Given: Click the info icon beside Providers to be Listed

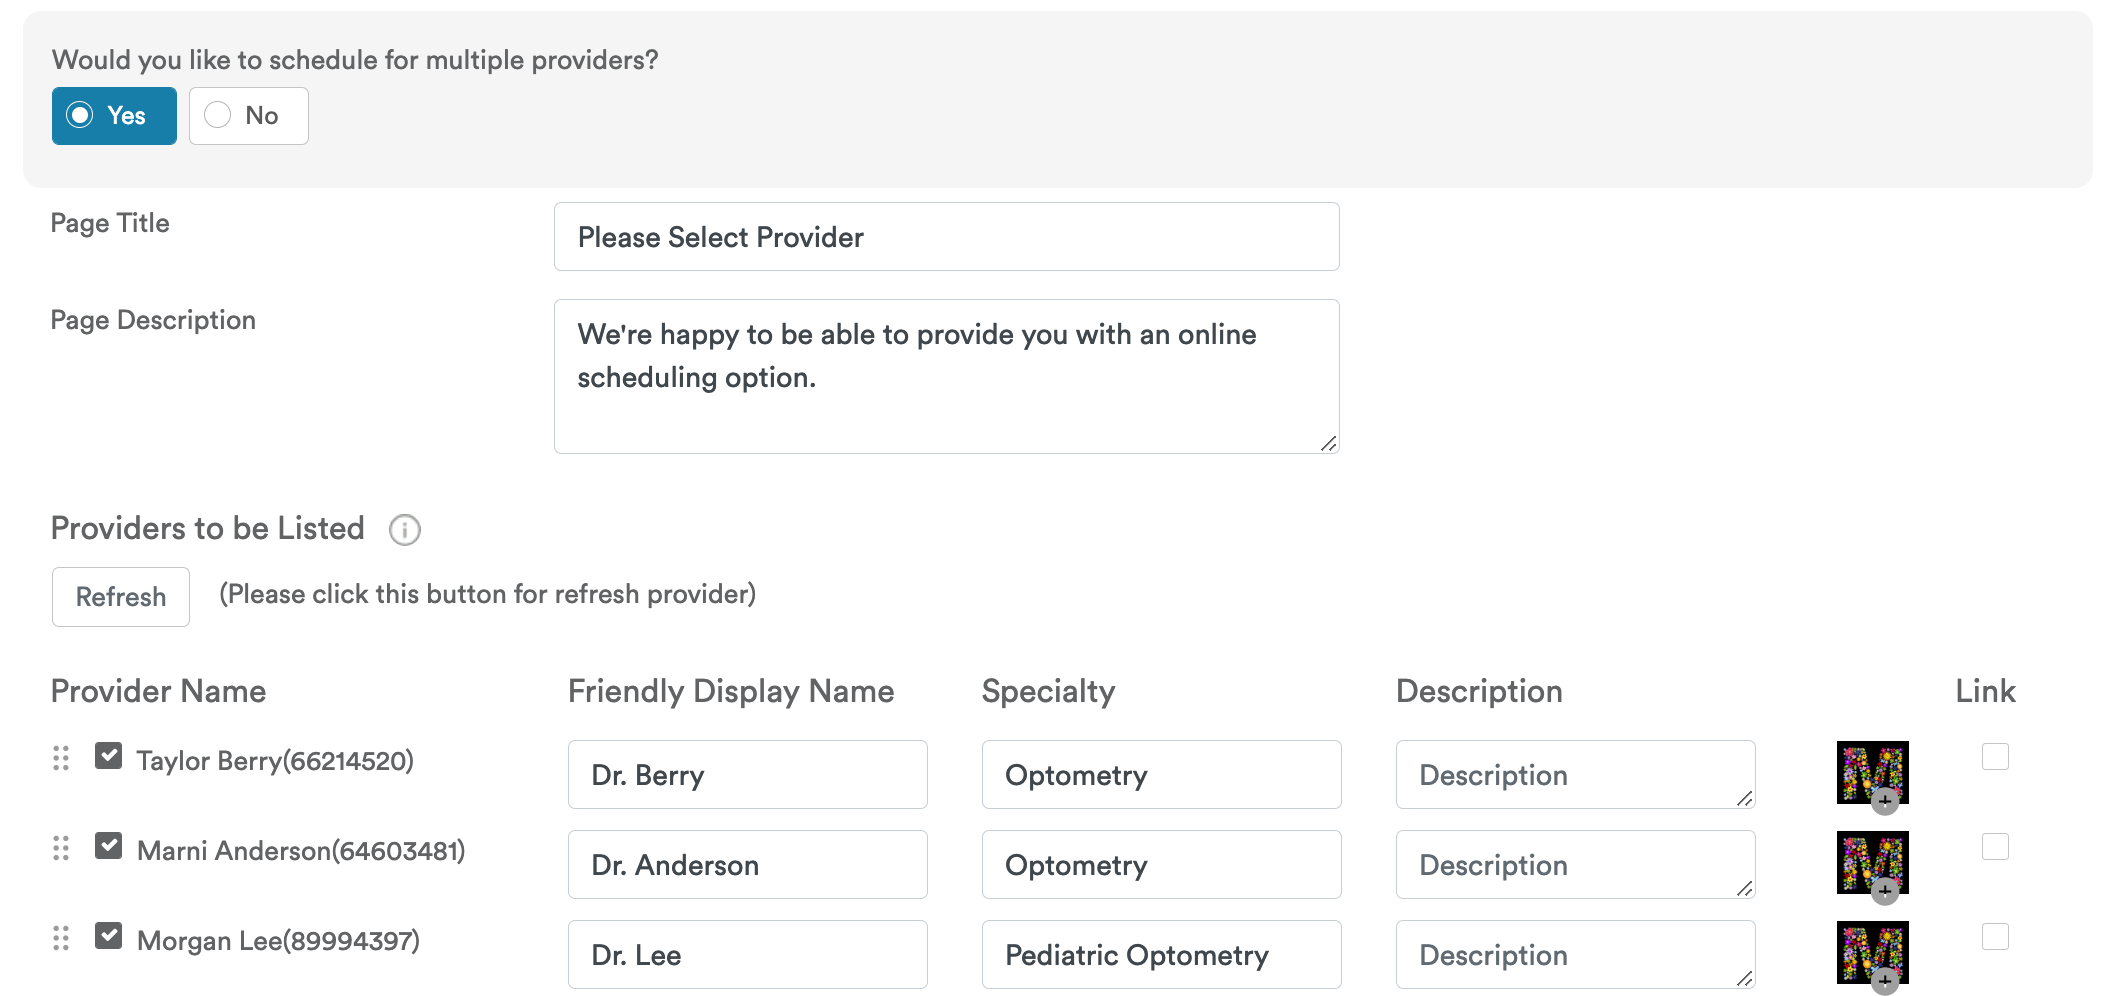Looking at the screenshot, I should coord(404,530).
